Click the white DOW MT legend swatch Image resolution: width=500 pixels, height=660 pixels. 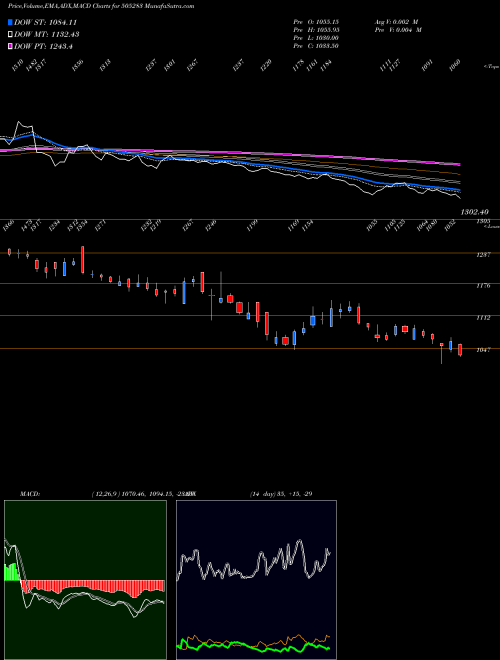coord(10,34)
